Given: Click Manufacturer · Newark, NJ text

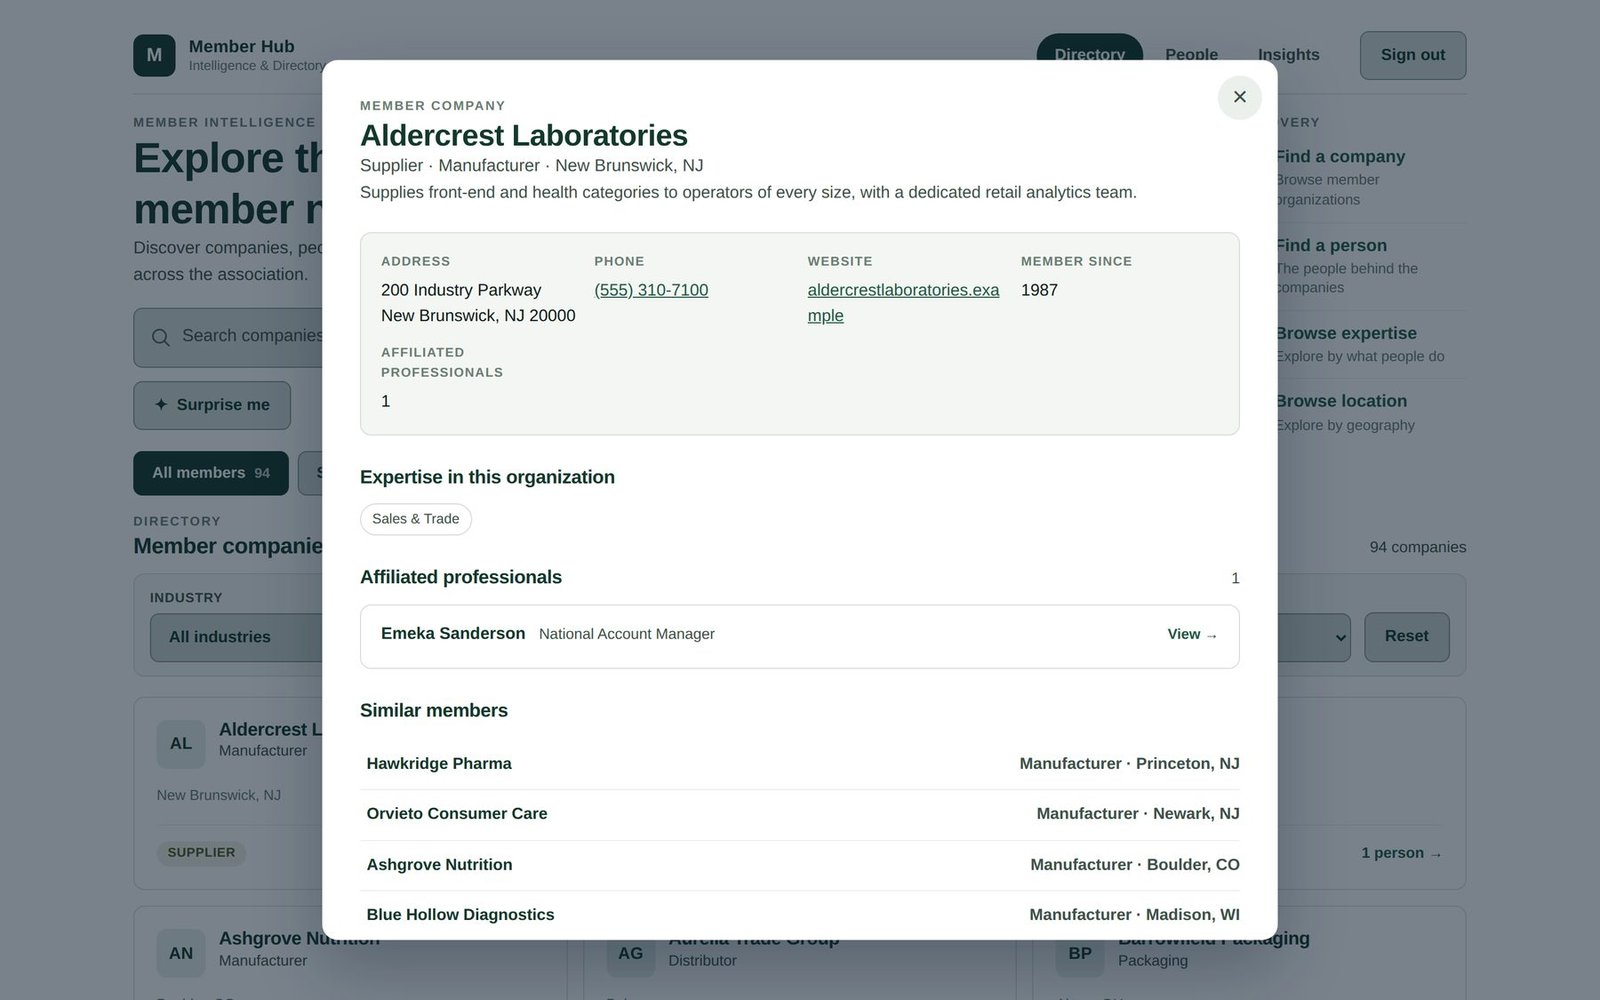Looking at the screenshot, I should tap(1138, 814).
